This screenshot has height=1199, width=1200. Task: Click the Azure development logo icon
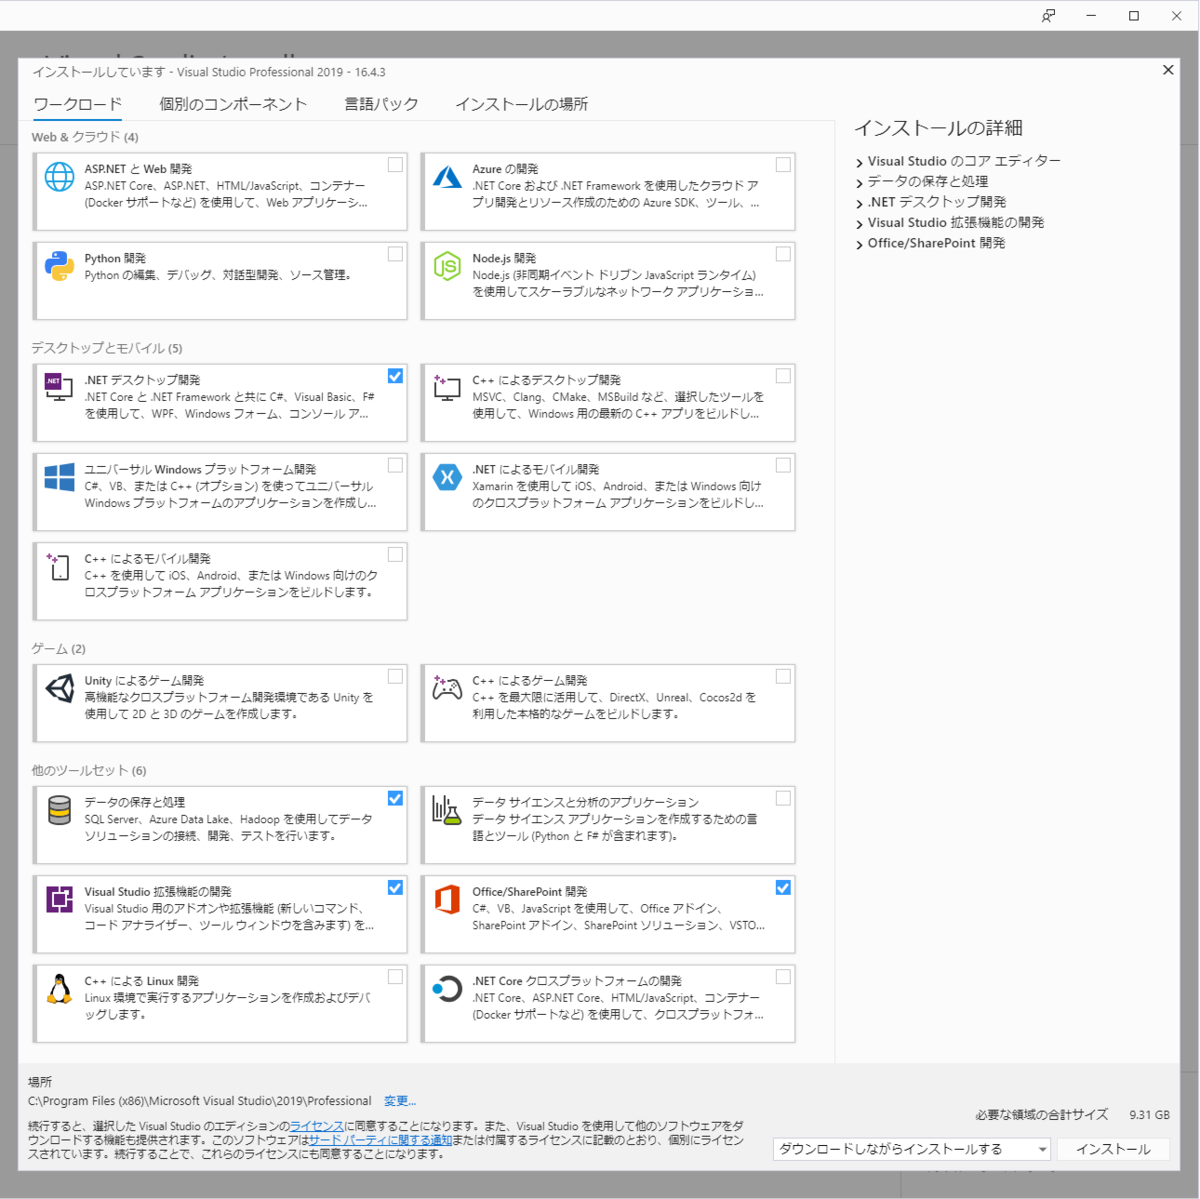tap(447, 177)
